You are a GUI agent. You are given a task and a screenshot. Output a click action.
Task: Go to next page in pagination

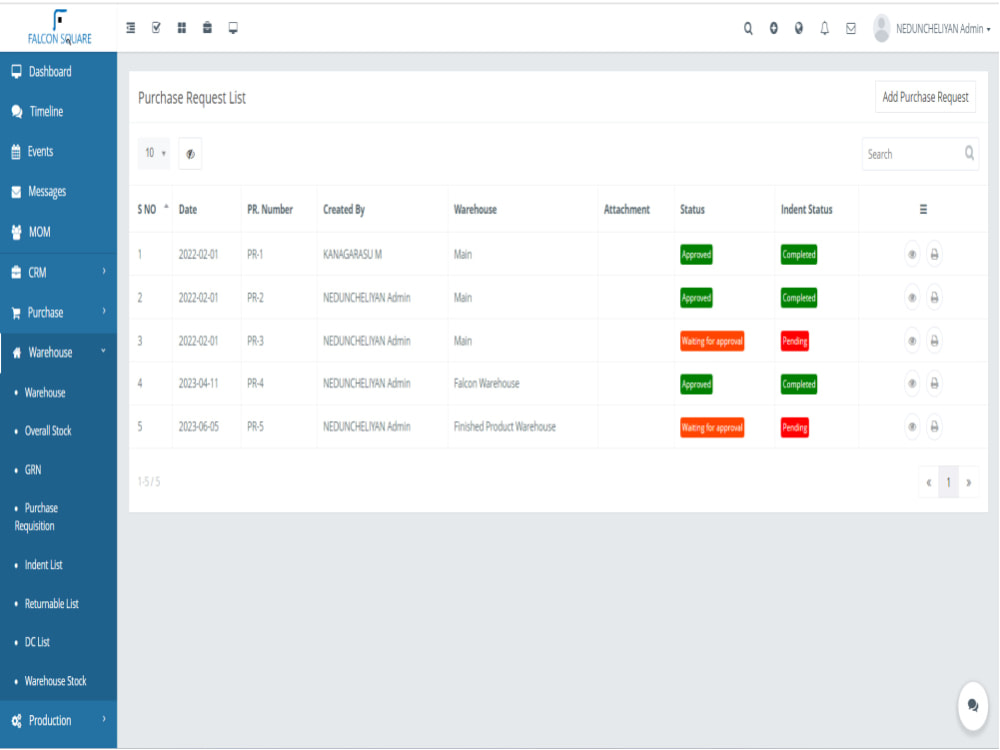(x=969, y=483)
